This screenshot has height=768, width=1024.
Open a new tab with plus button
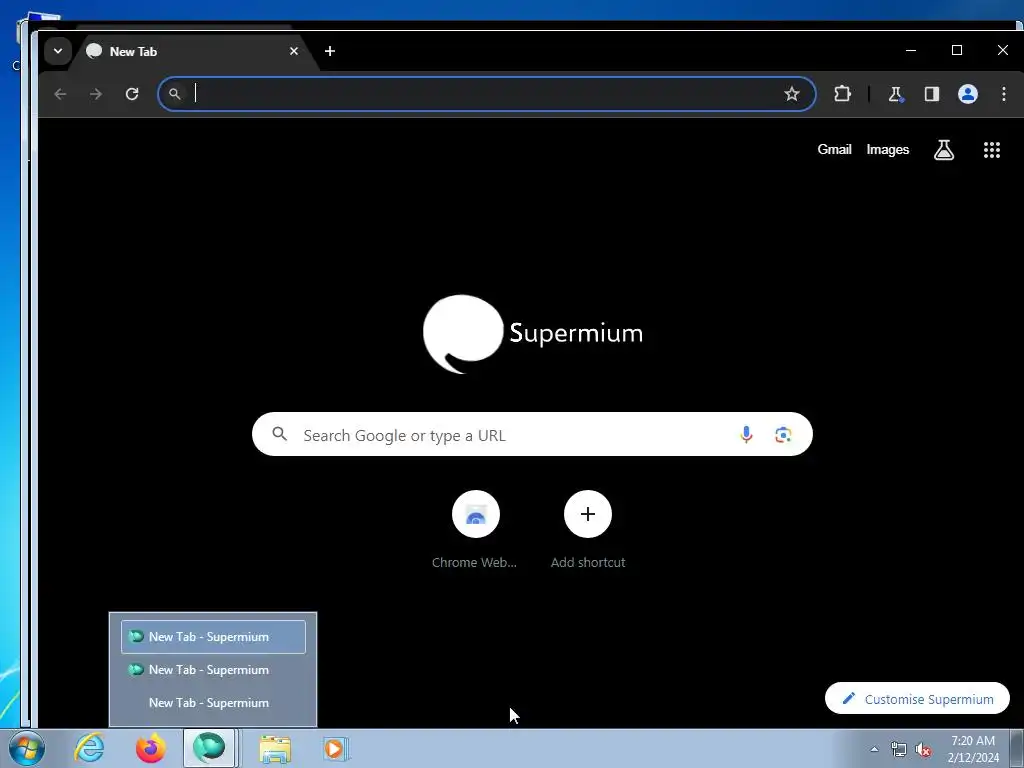point(330,51)
